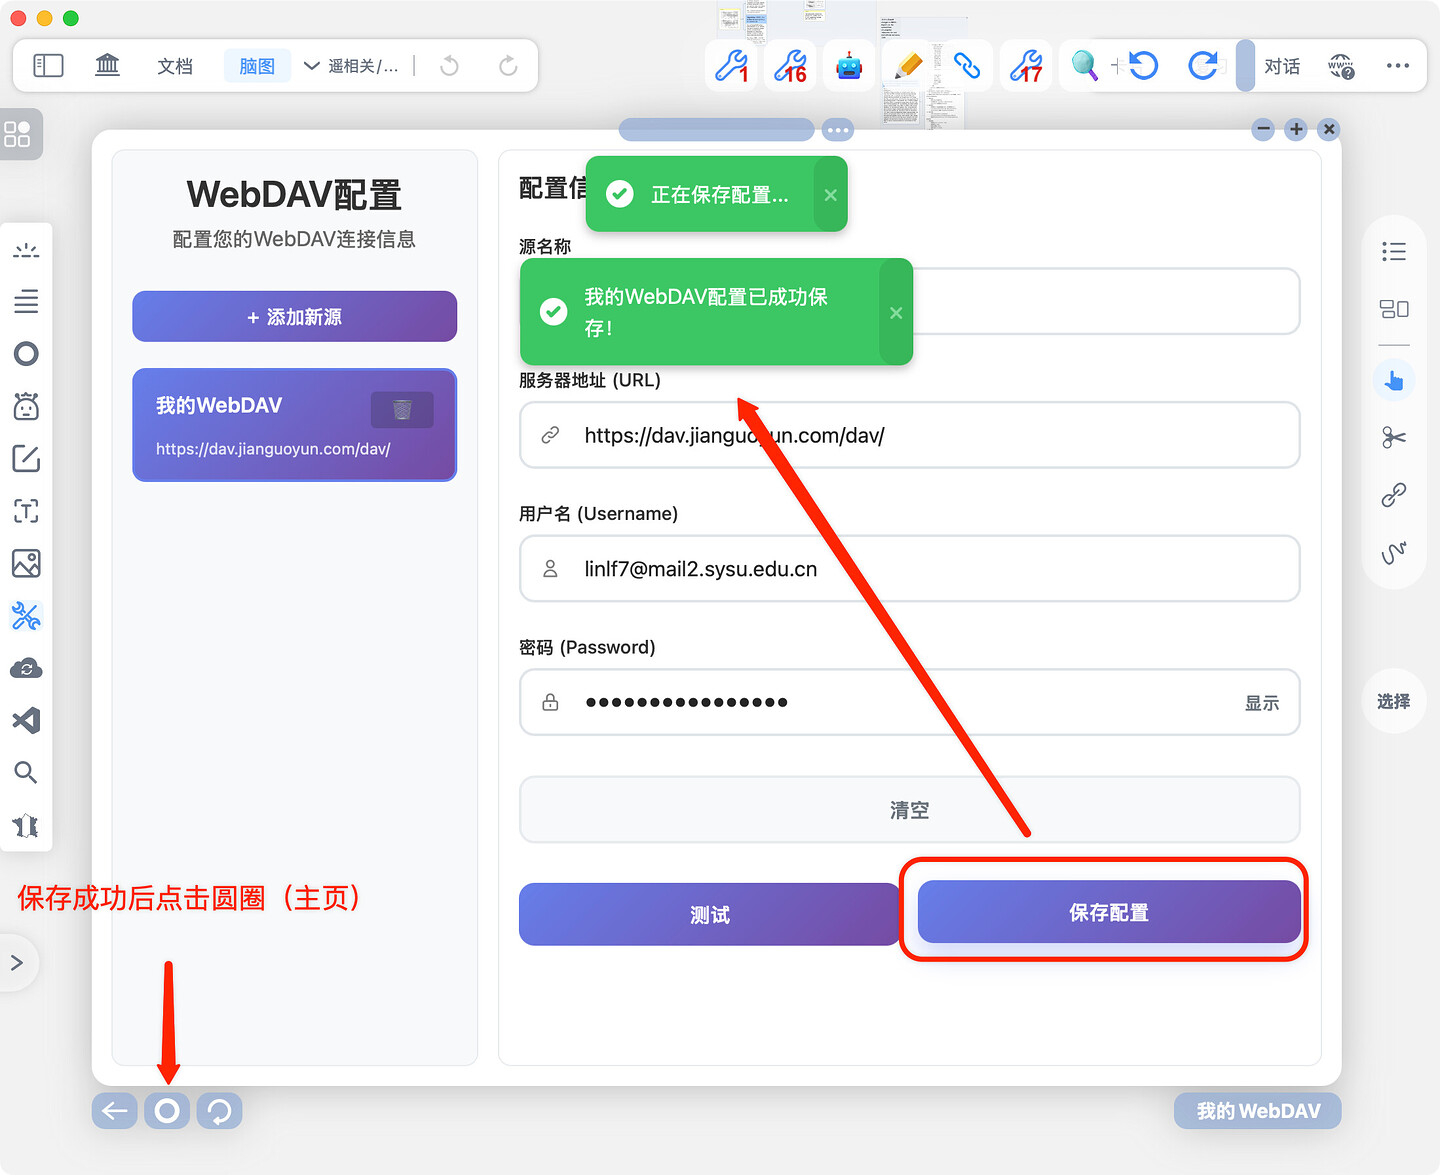Toggle password visibility with 显示
The image size is (1440, 1175).
1262,703
